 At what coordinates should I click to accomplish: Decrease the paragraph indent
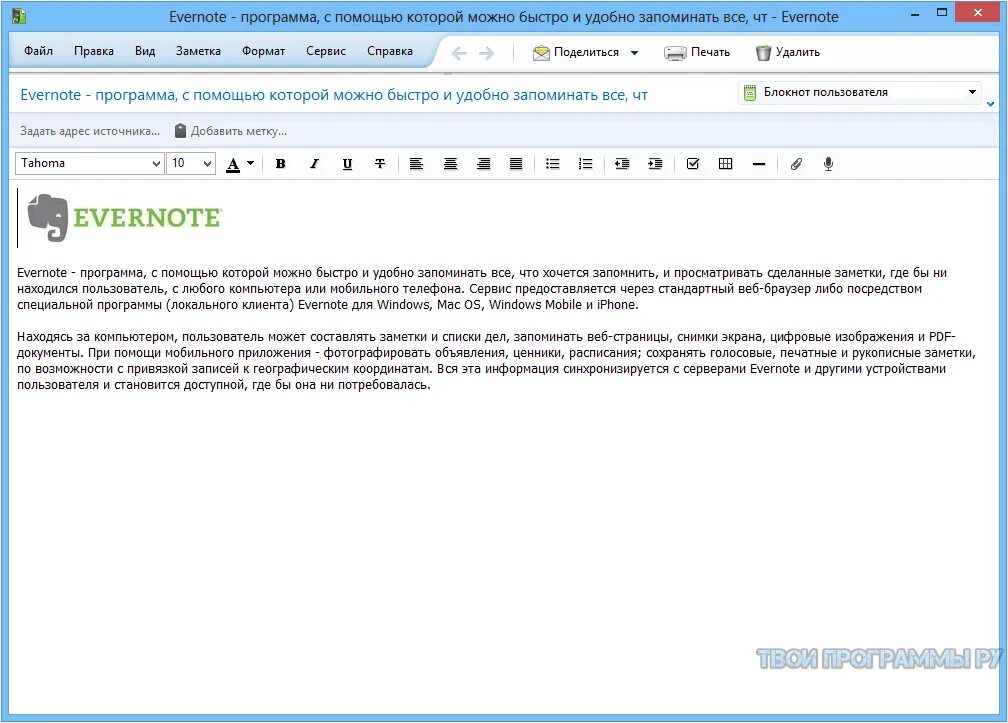[622, 164]
